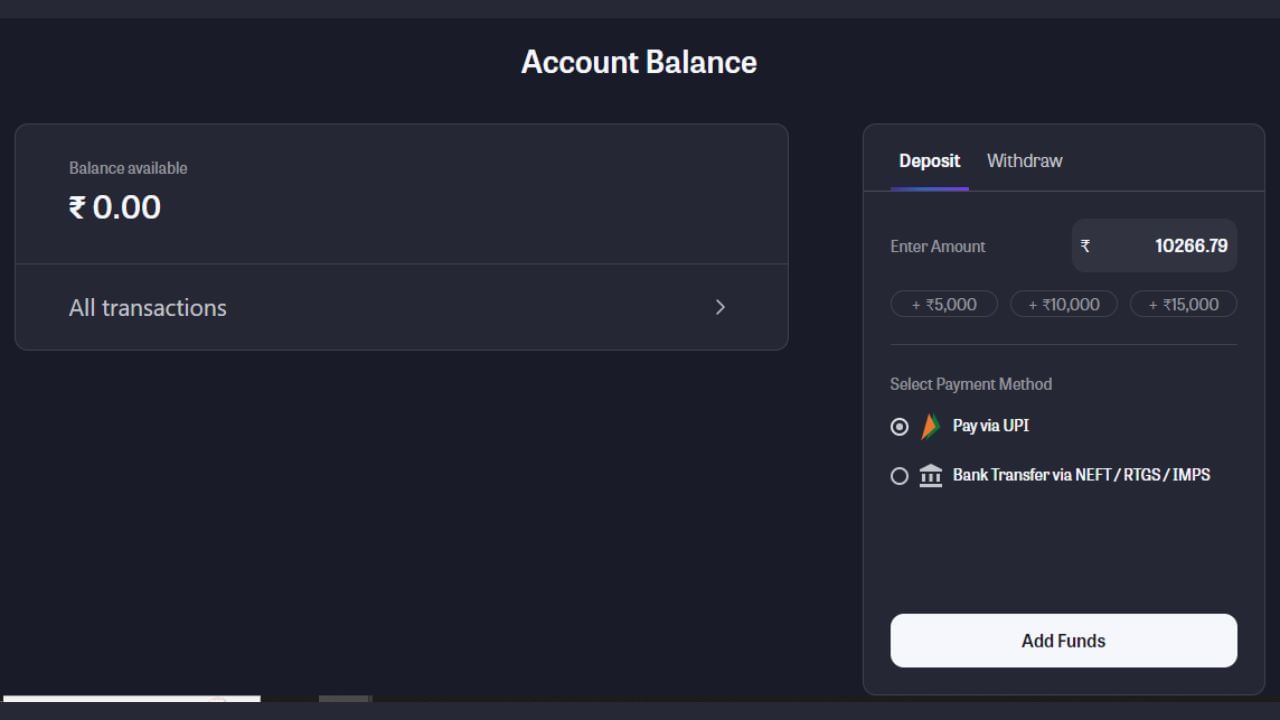The width and height of the screenshot is (1280, 720).
Task: Add ₹15,000 using the quick amount chip
Action: pos(1183,304)
